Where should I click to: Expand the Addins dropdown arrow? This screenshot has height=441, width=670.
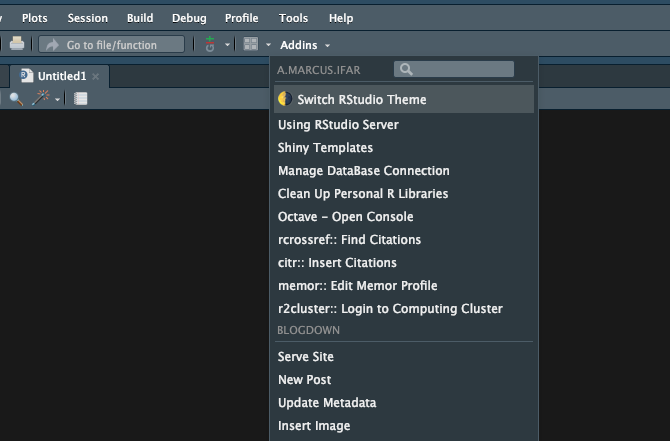(x=327, y=45)
